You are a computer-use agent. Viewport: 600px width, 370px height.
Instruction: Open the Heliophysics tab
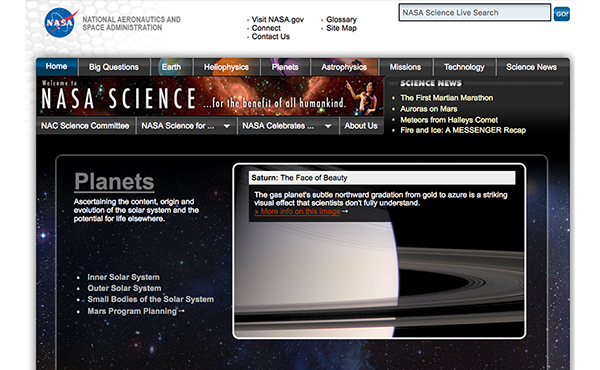click(x=226, y=67)
